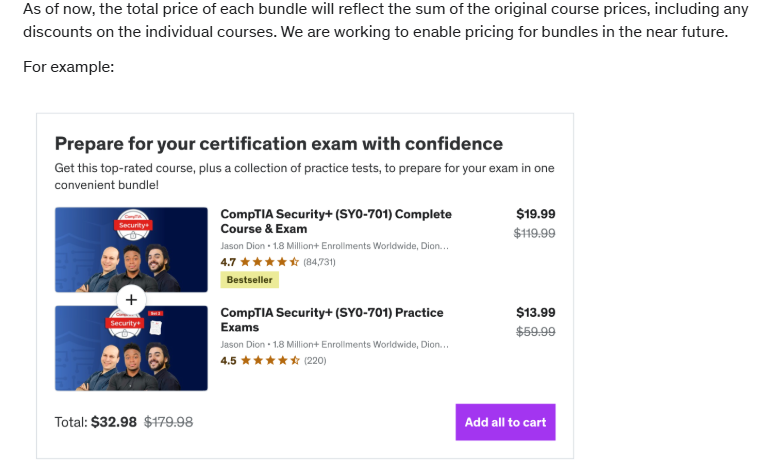Click the bundle heading about certification exam

click(x=278, y=143)
